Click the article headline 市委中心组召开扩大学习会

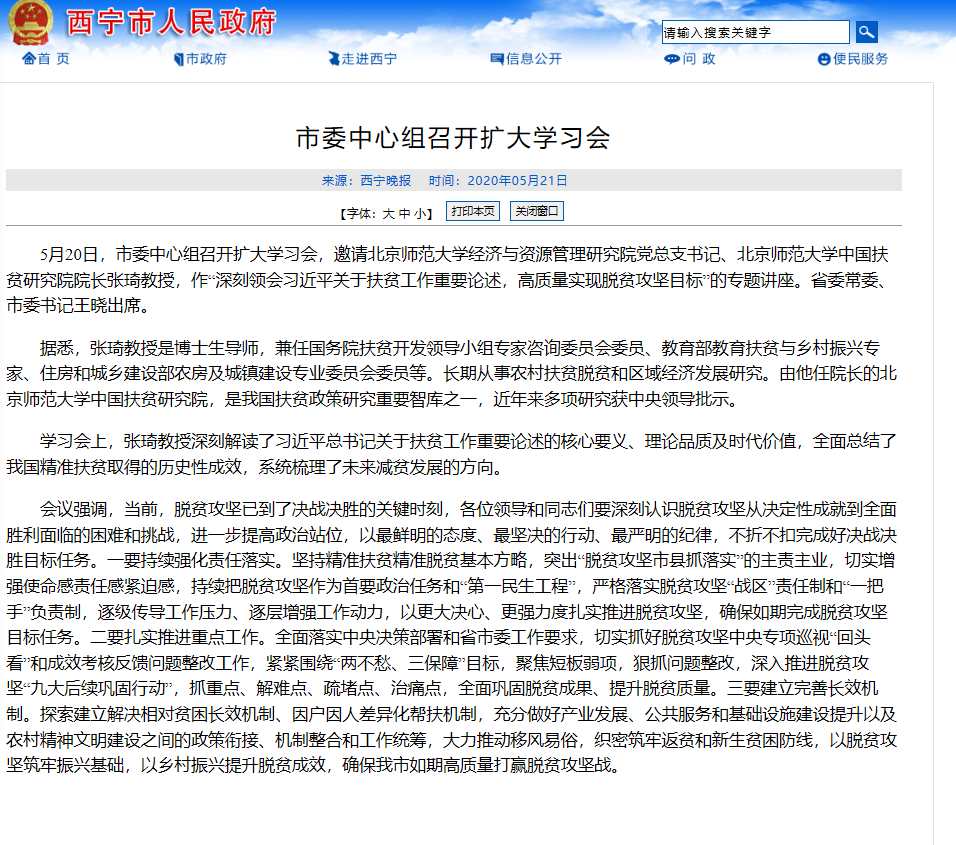pyautogui.click(x=453, y=137)
